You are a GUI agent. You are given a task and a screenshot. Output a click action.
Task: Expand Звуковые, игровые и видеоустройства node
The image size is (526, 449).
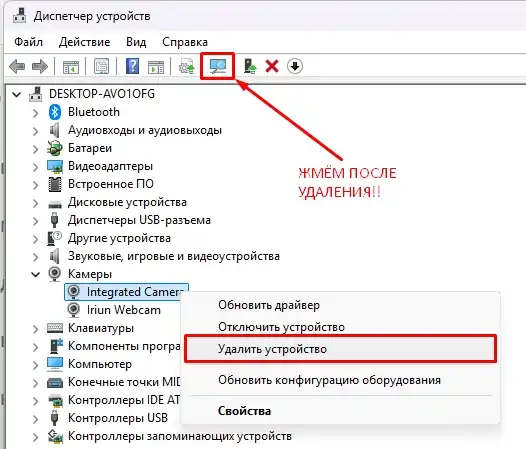coord(35,257)
